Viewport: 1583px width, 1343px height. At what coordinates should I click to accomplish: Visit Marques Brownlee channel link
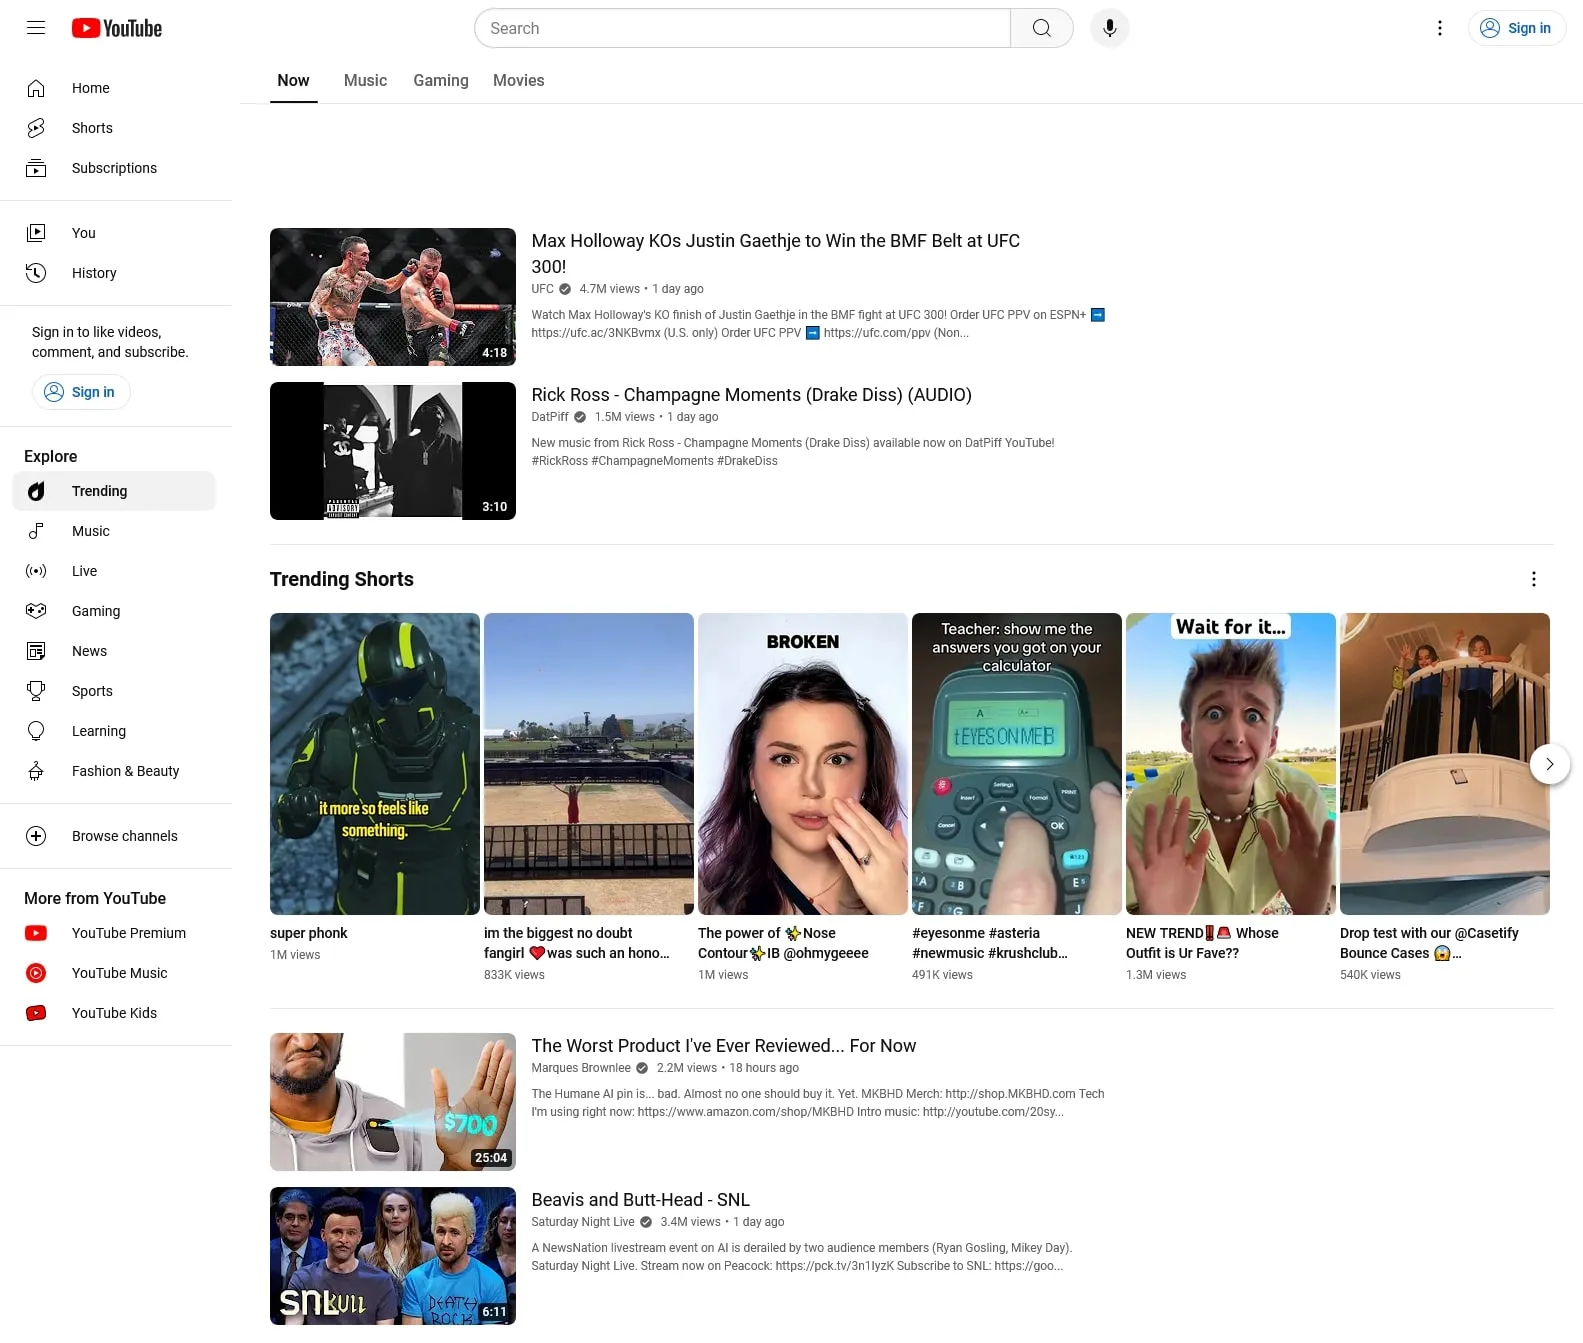point(581,1068)
